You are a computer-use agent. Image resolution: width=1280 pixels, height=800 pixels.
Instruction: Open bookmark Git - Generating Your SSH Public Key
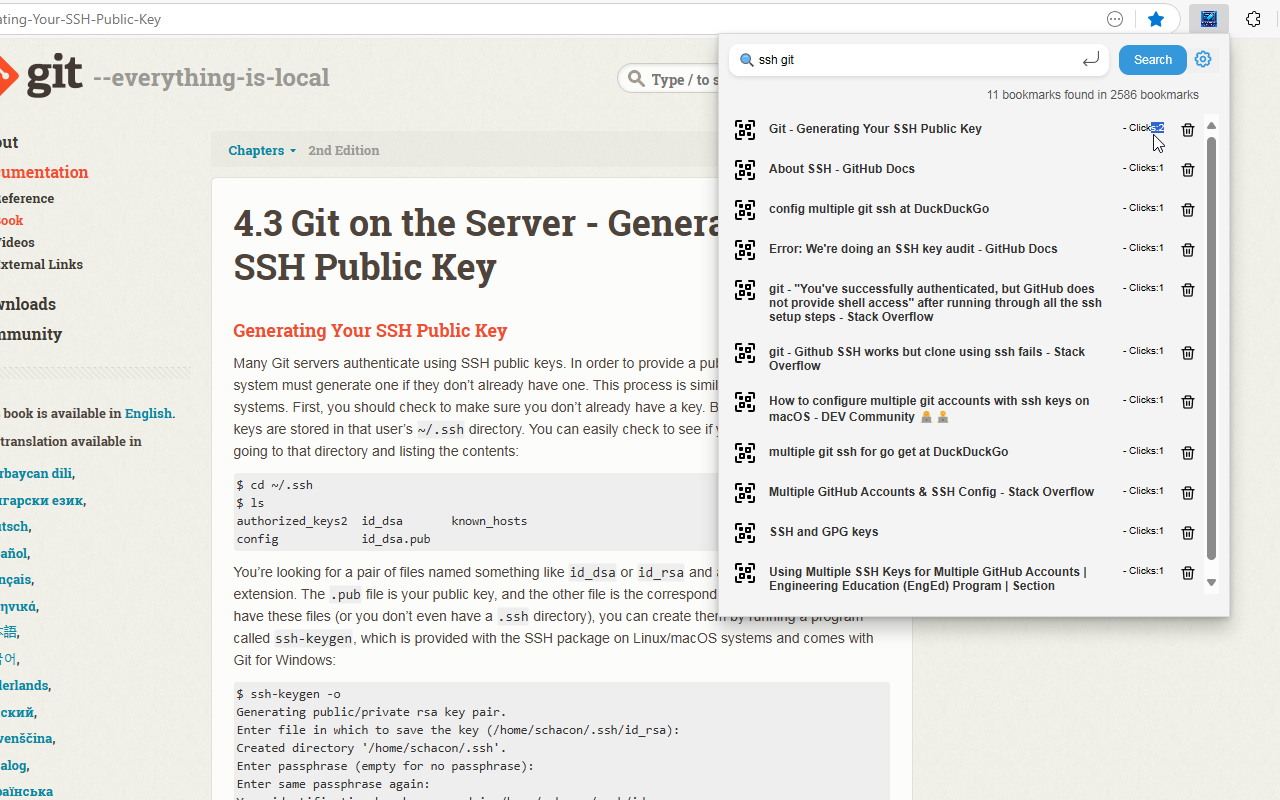coord(875,129)
